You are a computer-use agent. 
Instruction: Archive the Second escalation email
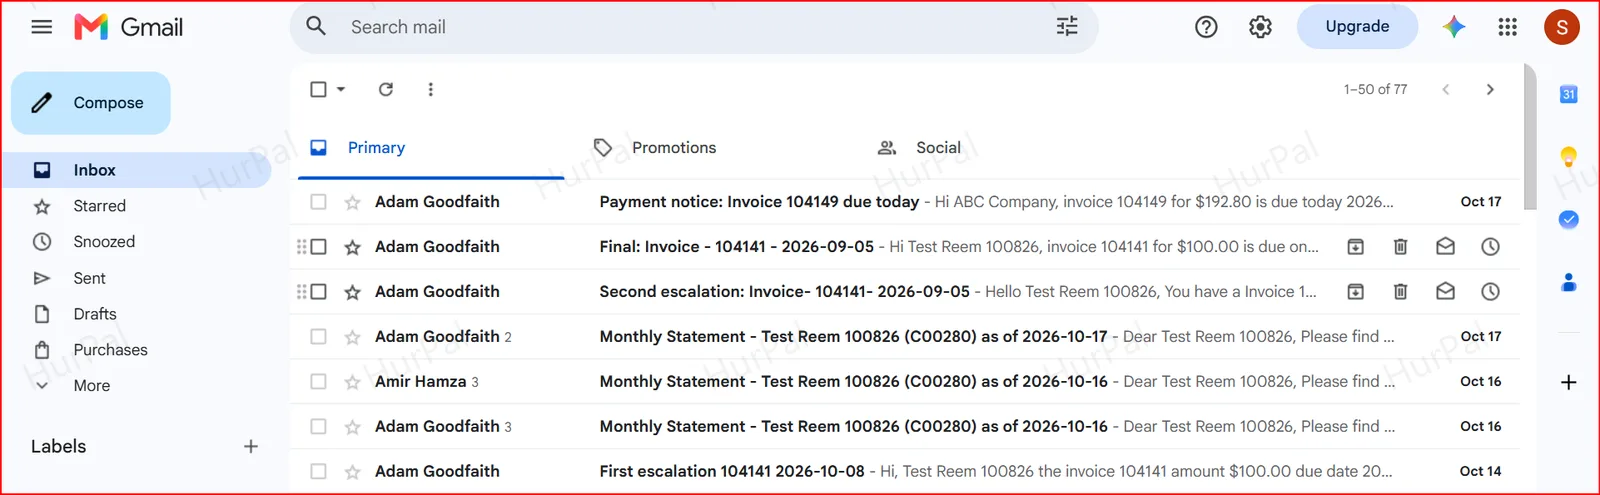[x=1355, y=291]
